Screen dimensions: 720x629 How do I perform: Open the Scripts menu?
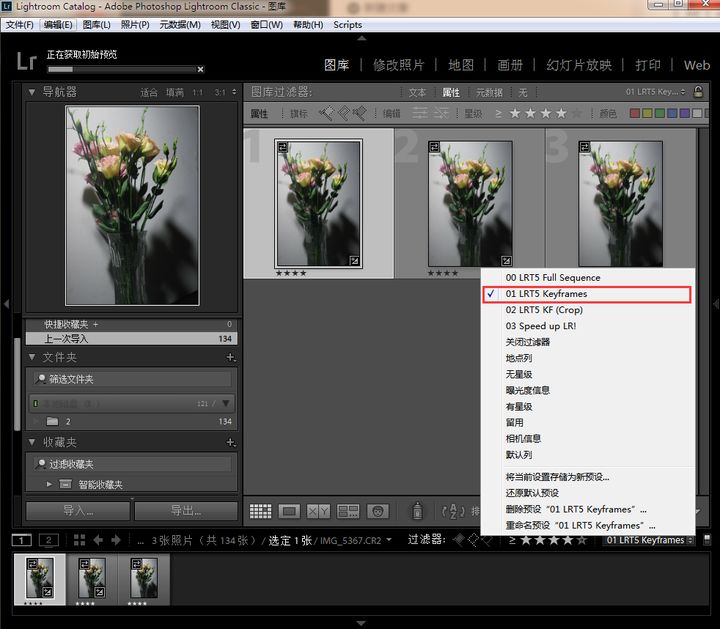tap(348, 25)
